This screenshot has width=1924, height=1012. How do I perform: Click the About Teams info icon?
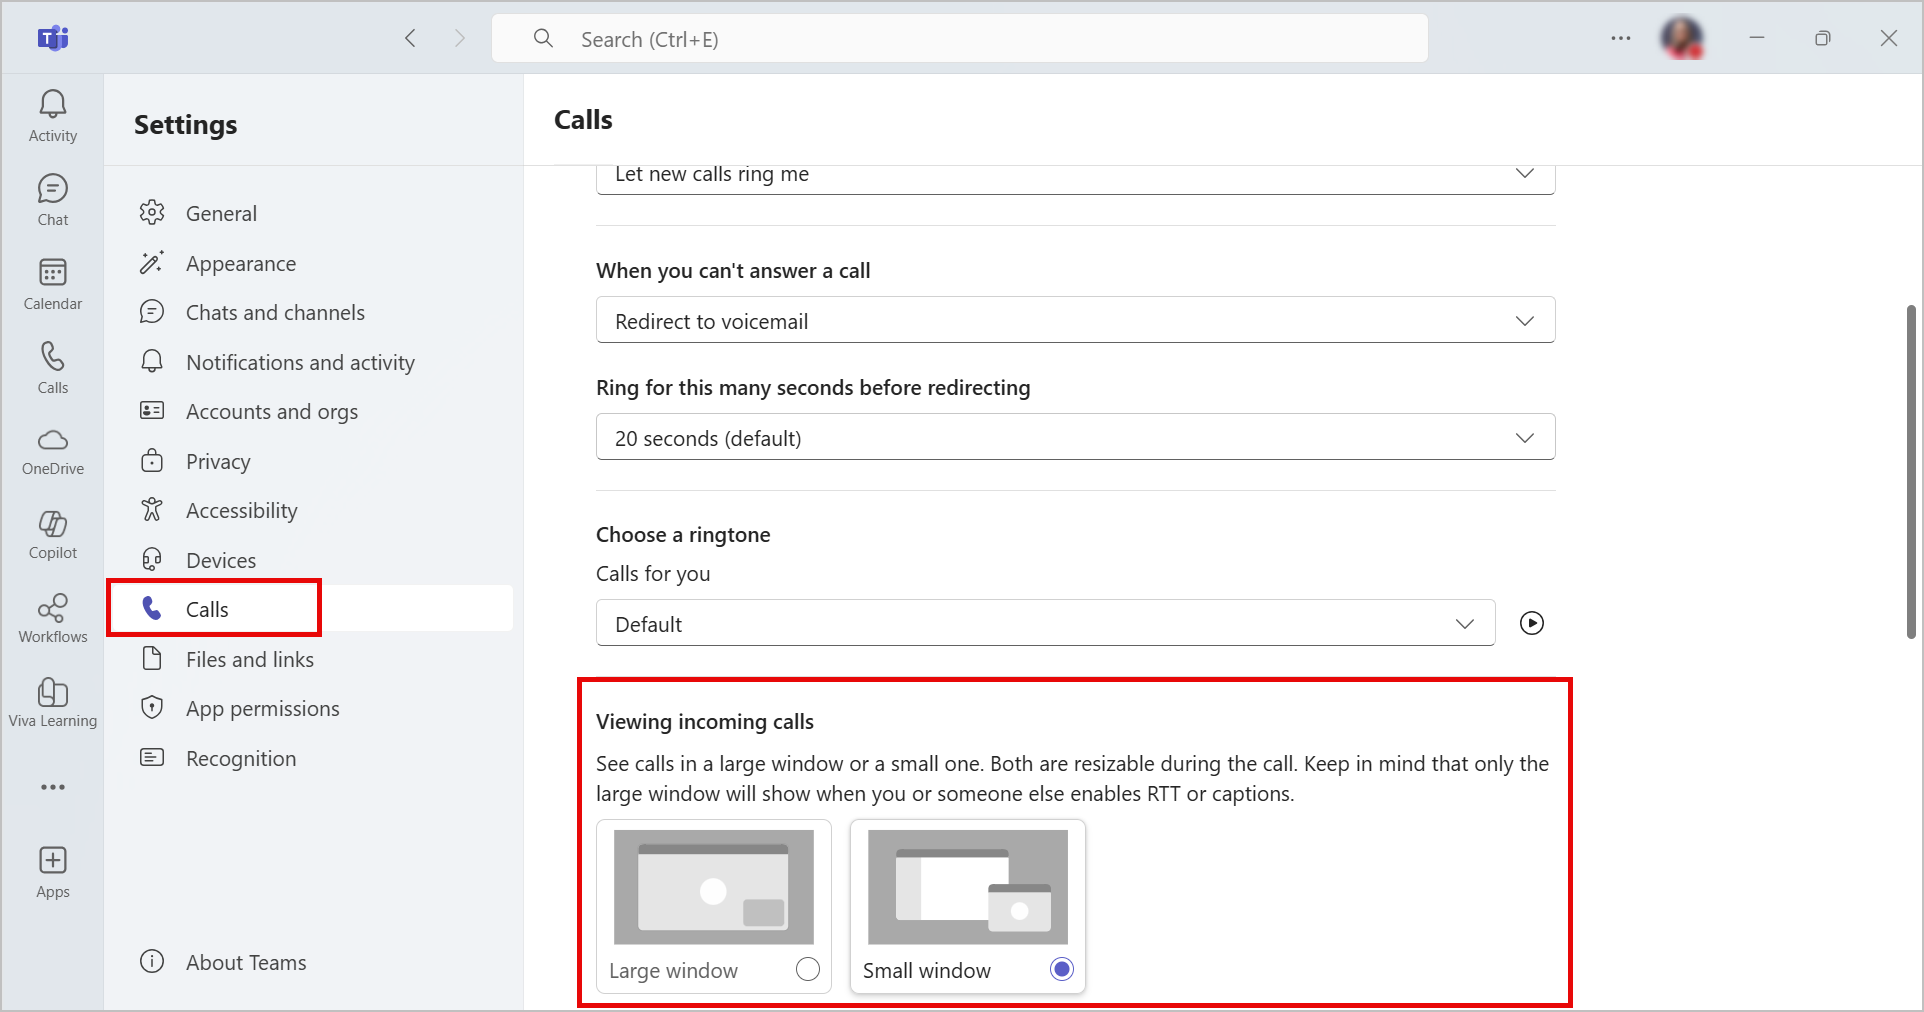pyautogui.click(x=152, y=961)
